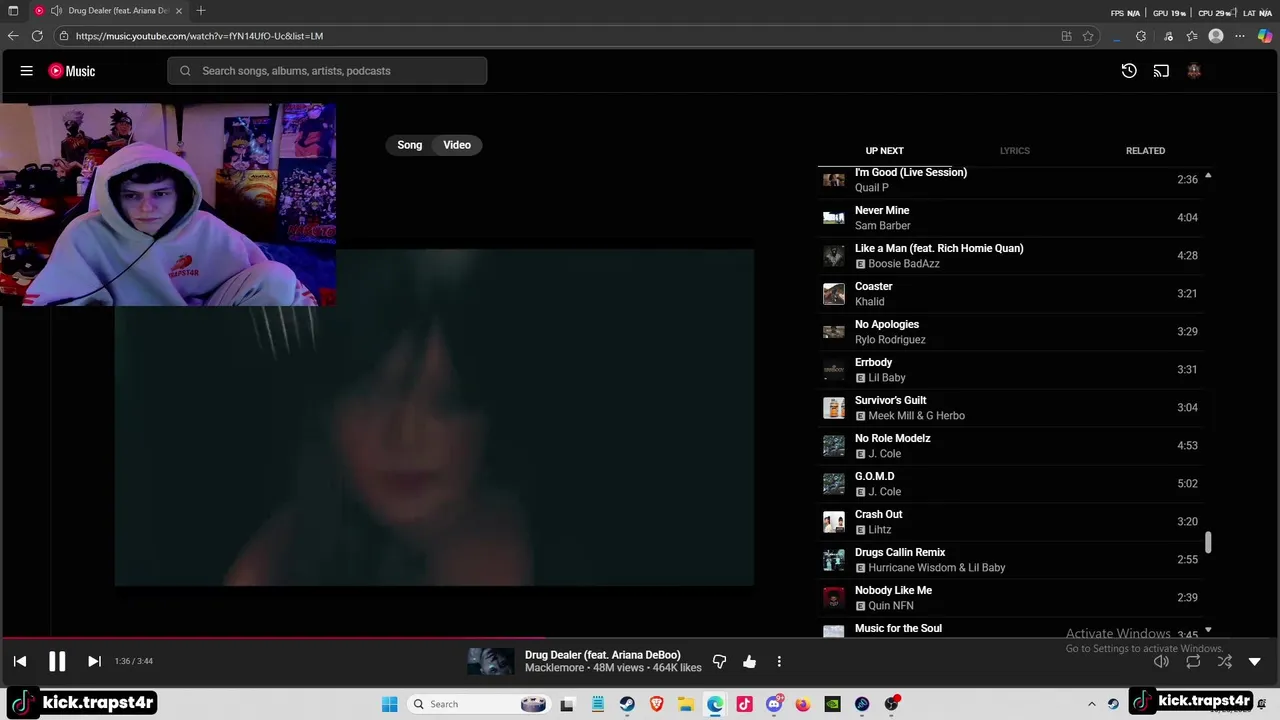Screen dimensions: 1280x720
Task: Mute the player volume
Action: pos(1161,661)
